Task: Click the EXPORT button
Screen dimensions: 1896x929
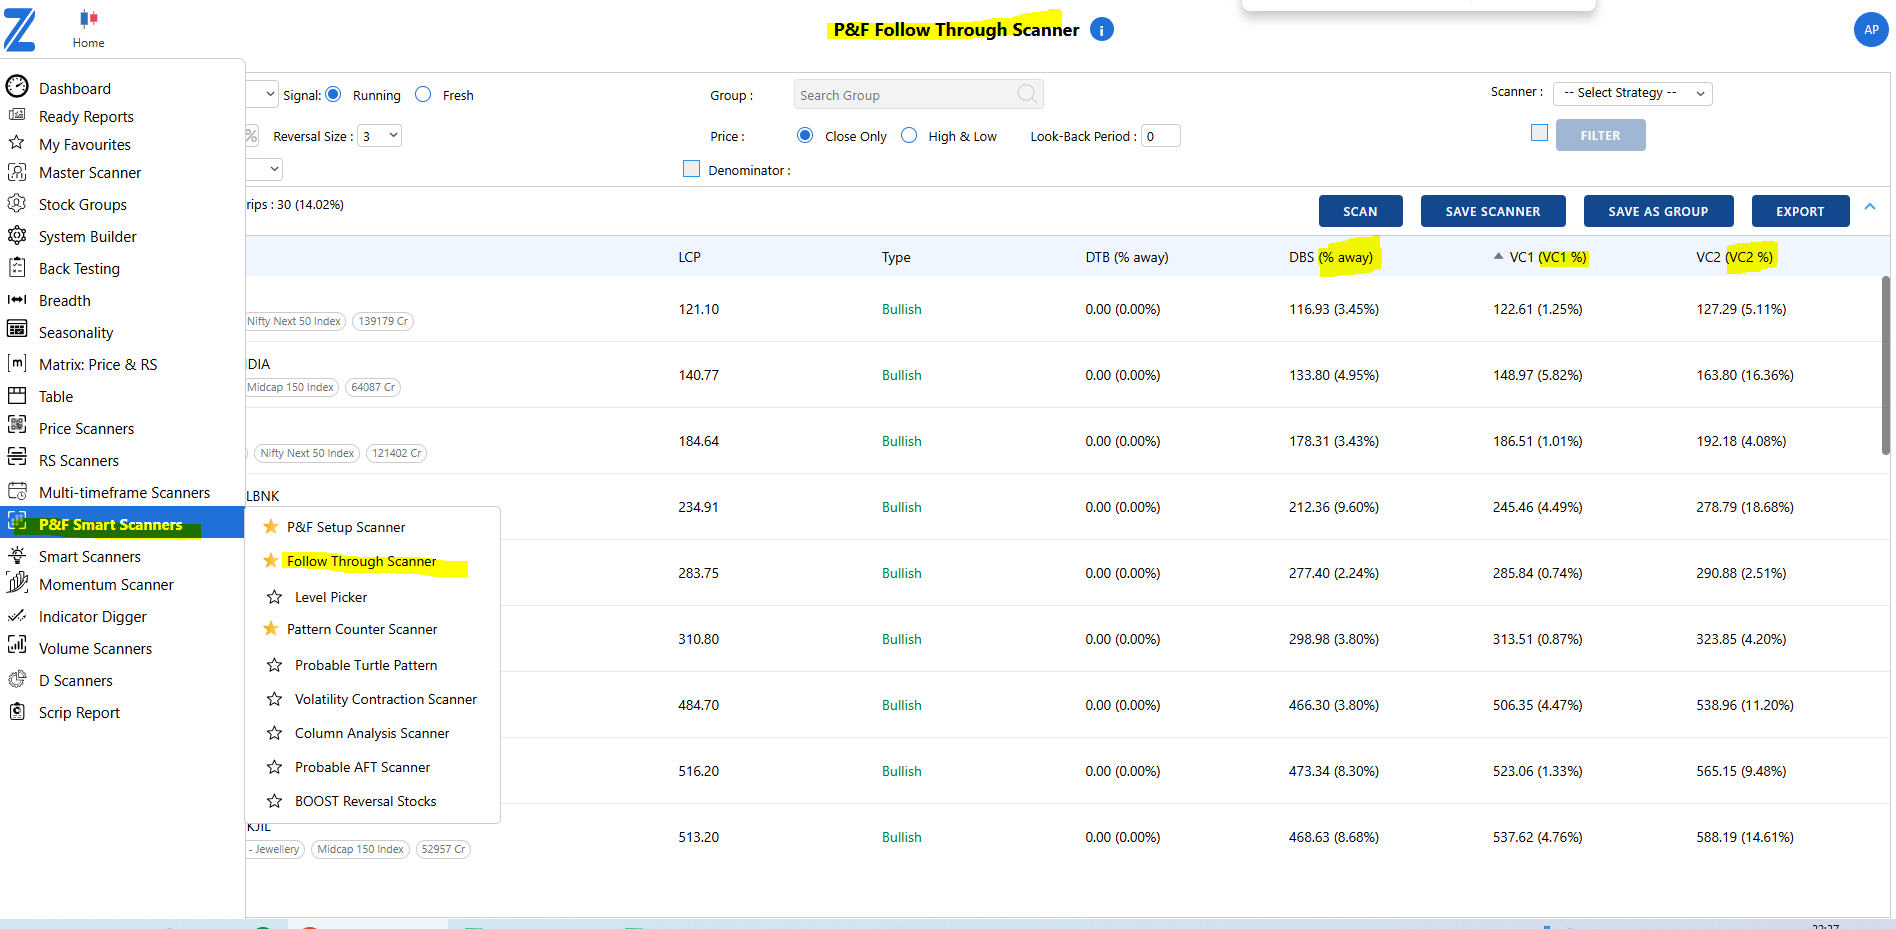Action: click(x=1799, y=211)
